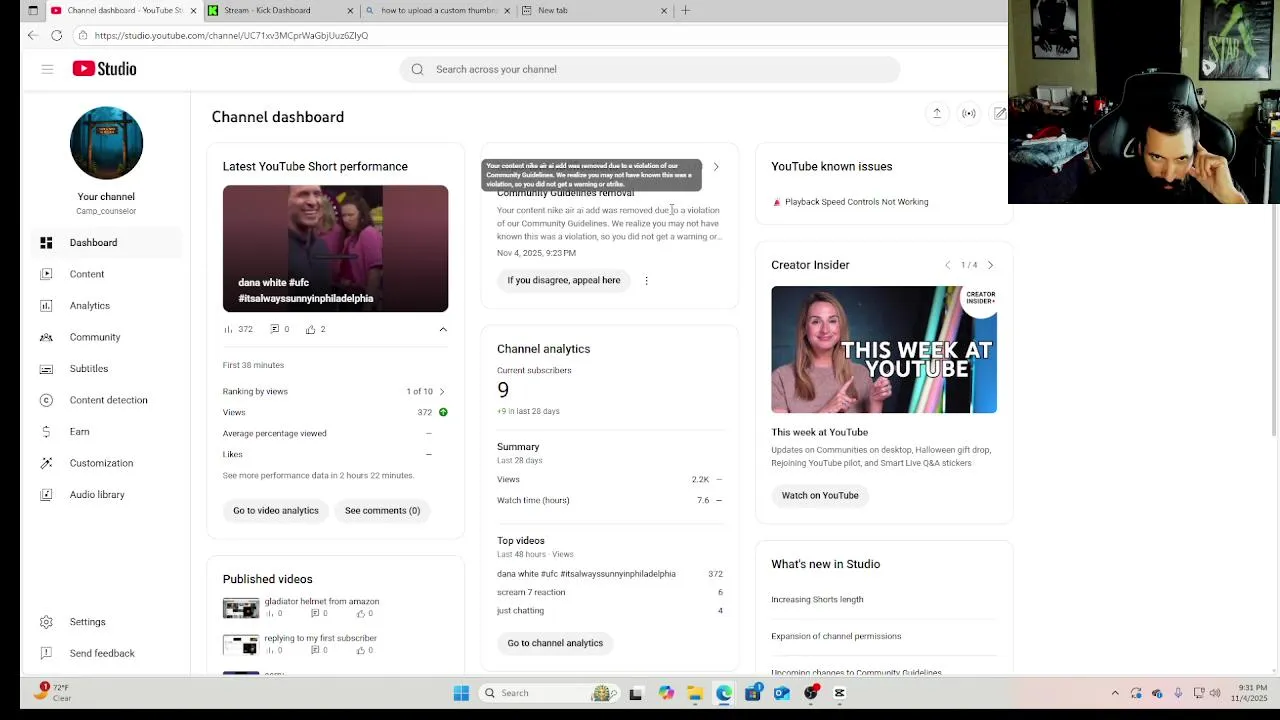Click Watch on YouTube button
Viewport: 1280px width, 720px height.
coord(820,495)
